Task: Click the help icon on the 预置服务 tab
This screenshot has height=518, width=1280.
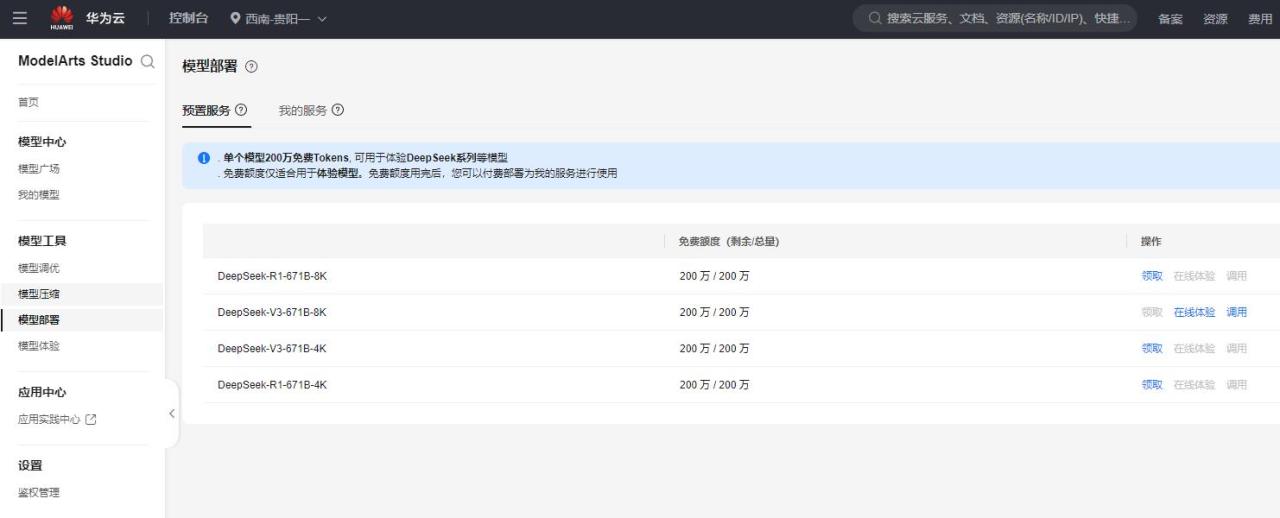Action: coord(241,110)
